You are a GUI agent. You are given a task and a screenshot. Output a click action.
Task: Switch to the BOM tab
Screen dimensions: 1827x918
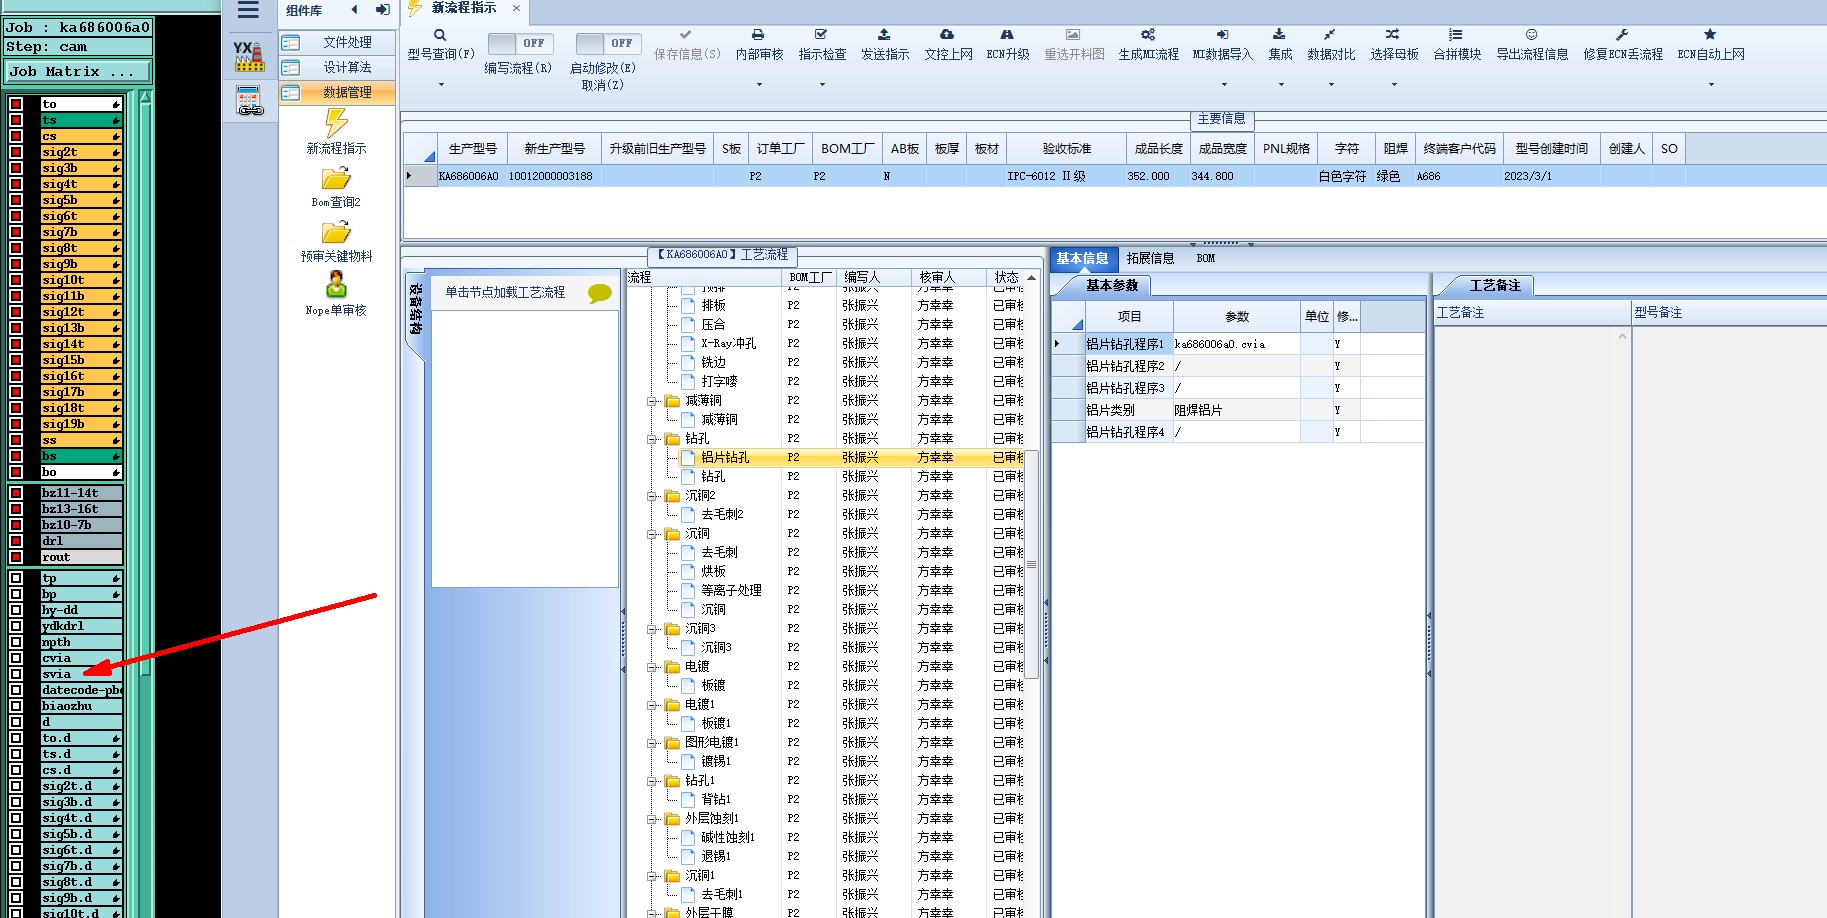1206,258
